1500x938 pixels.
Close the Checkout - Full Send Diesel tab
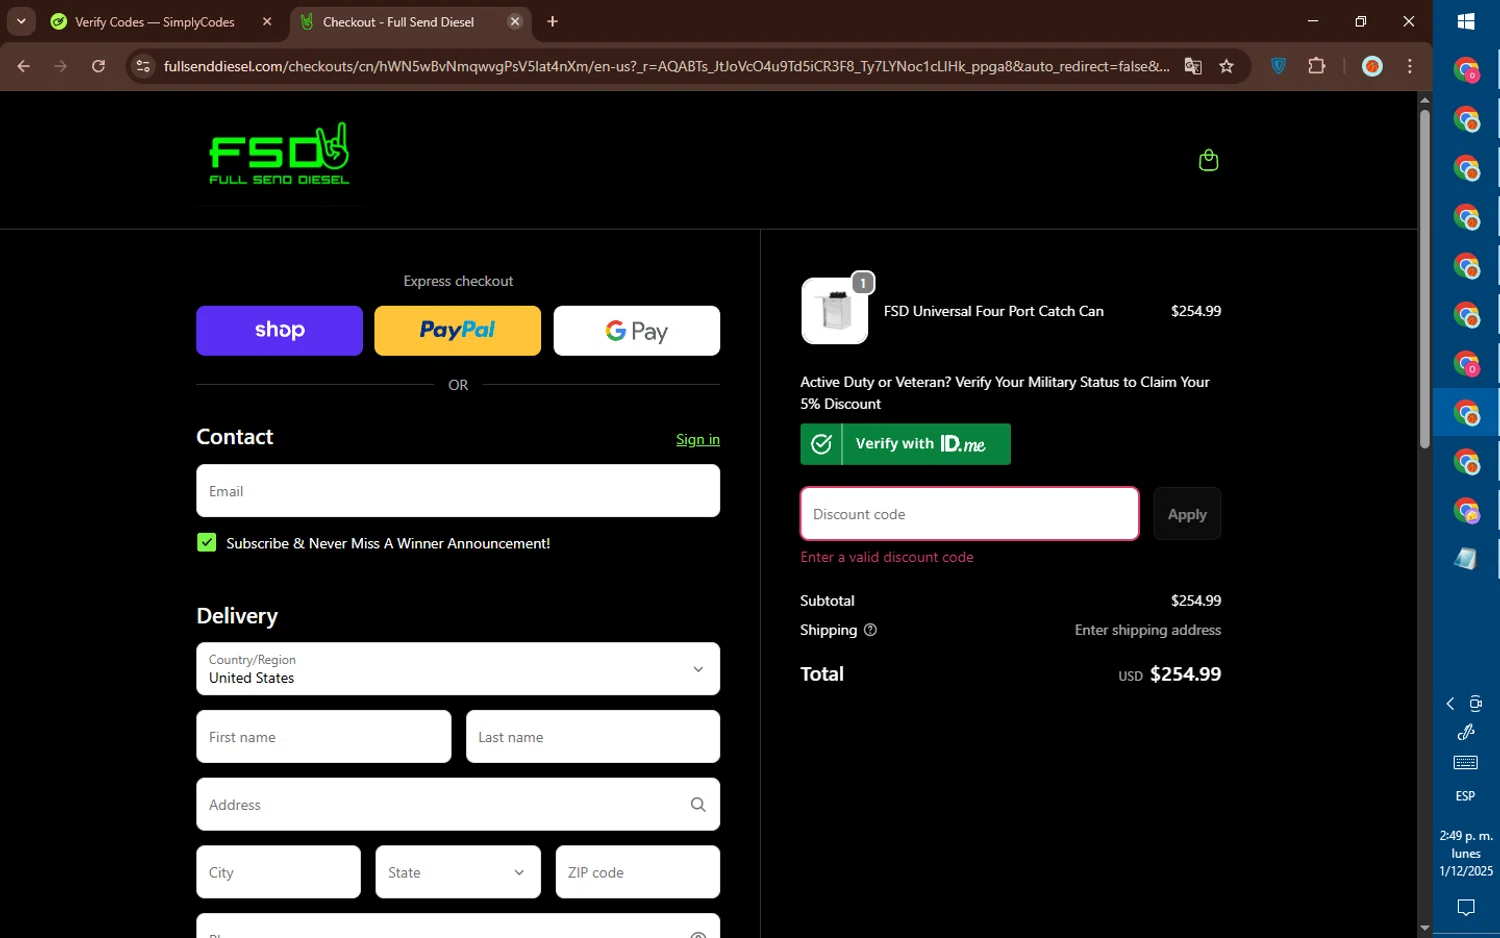click(515, 21)
